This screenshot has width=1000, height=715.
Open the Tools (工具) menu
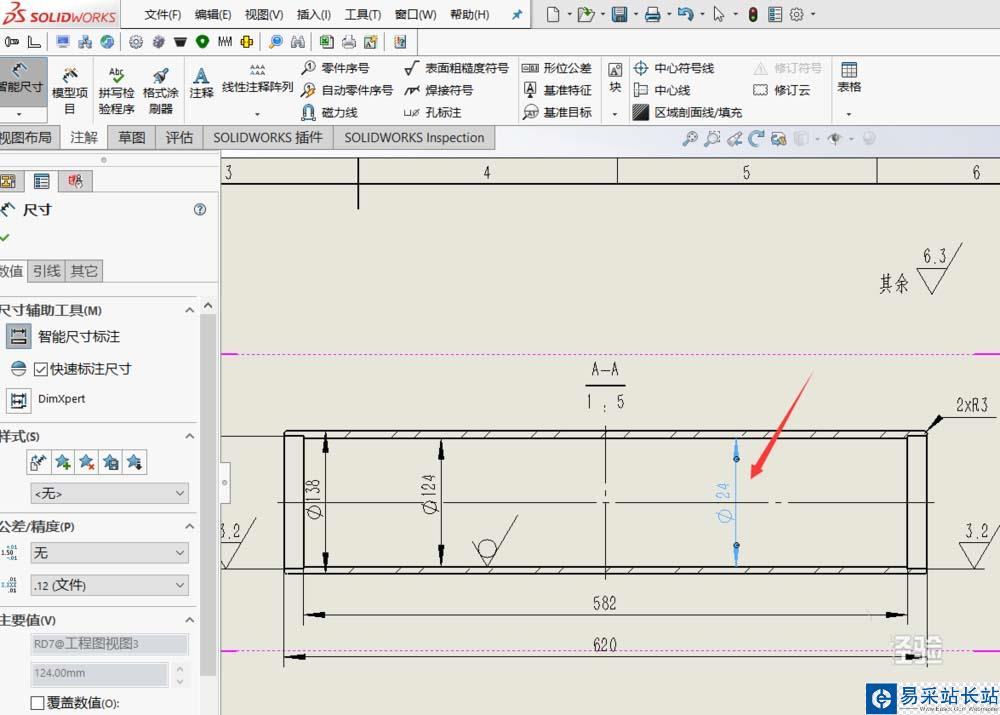point(362,15)
